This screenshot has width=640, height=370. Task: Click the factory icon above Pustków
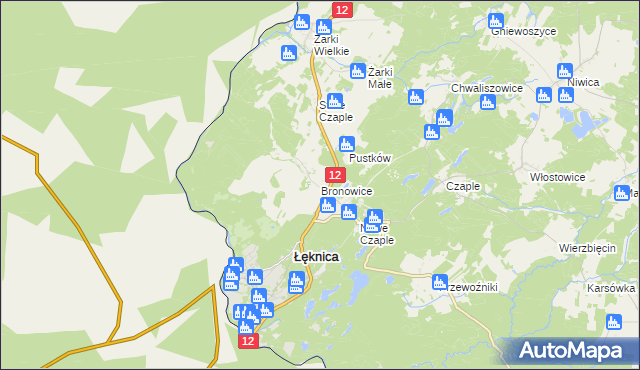(347, 144)
